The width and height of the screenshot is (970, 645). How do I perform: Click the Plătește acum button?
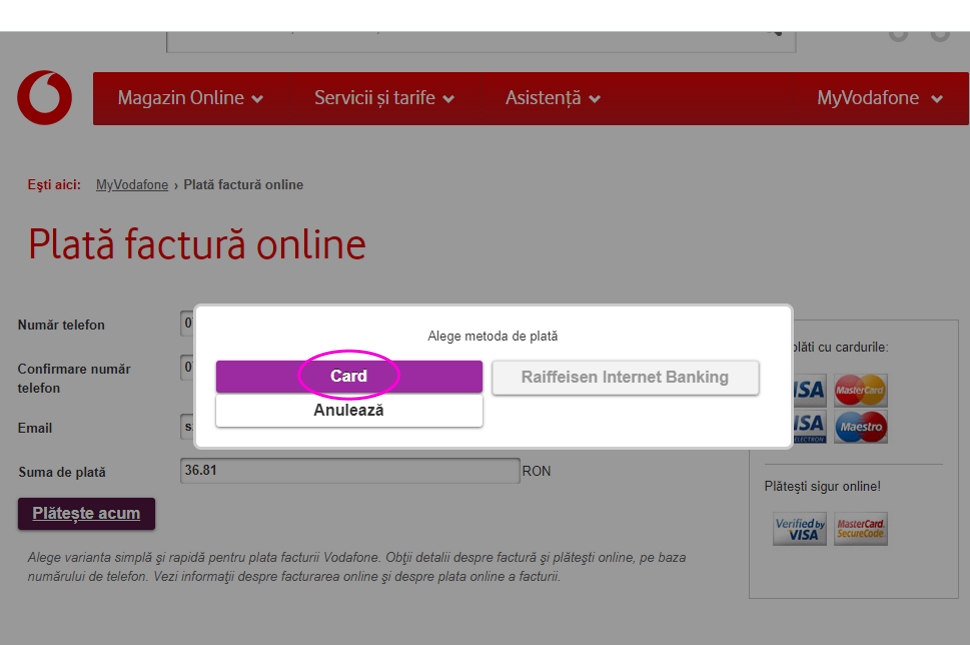click(86, 514)
